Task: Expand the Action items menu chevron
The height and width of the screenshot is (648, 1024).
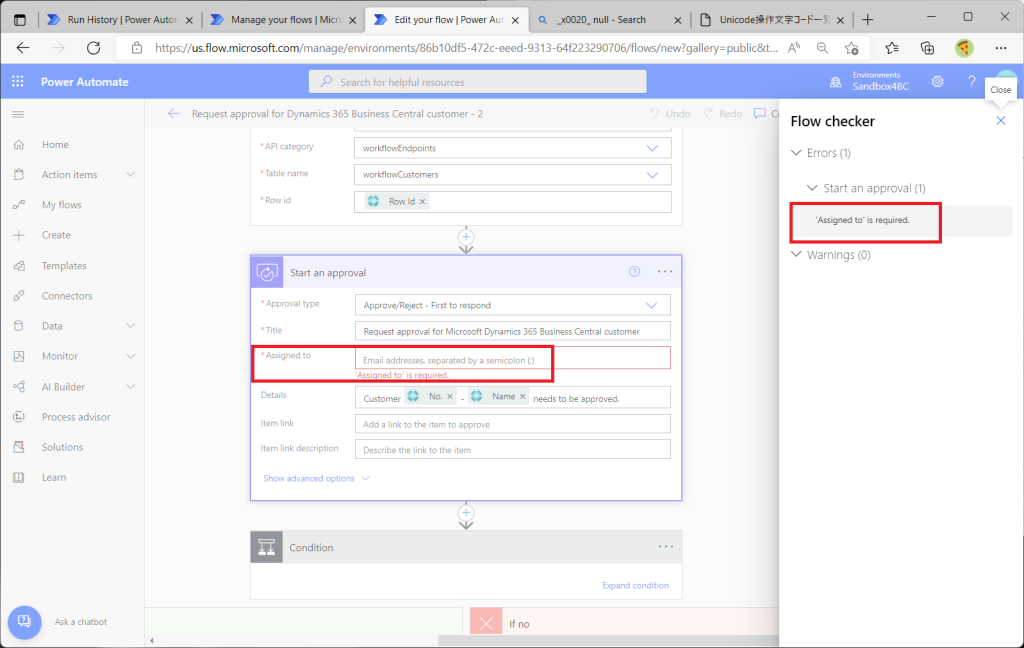Action: (131, 174)
